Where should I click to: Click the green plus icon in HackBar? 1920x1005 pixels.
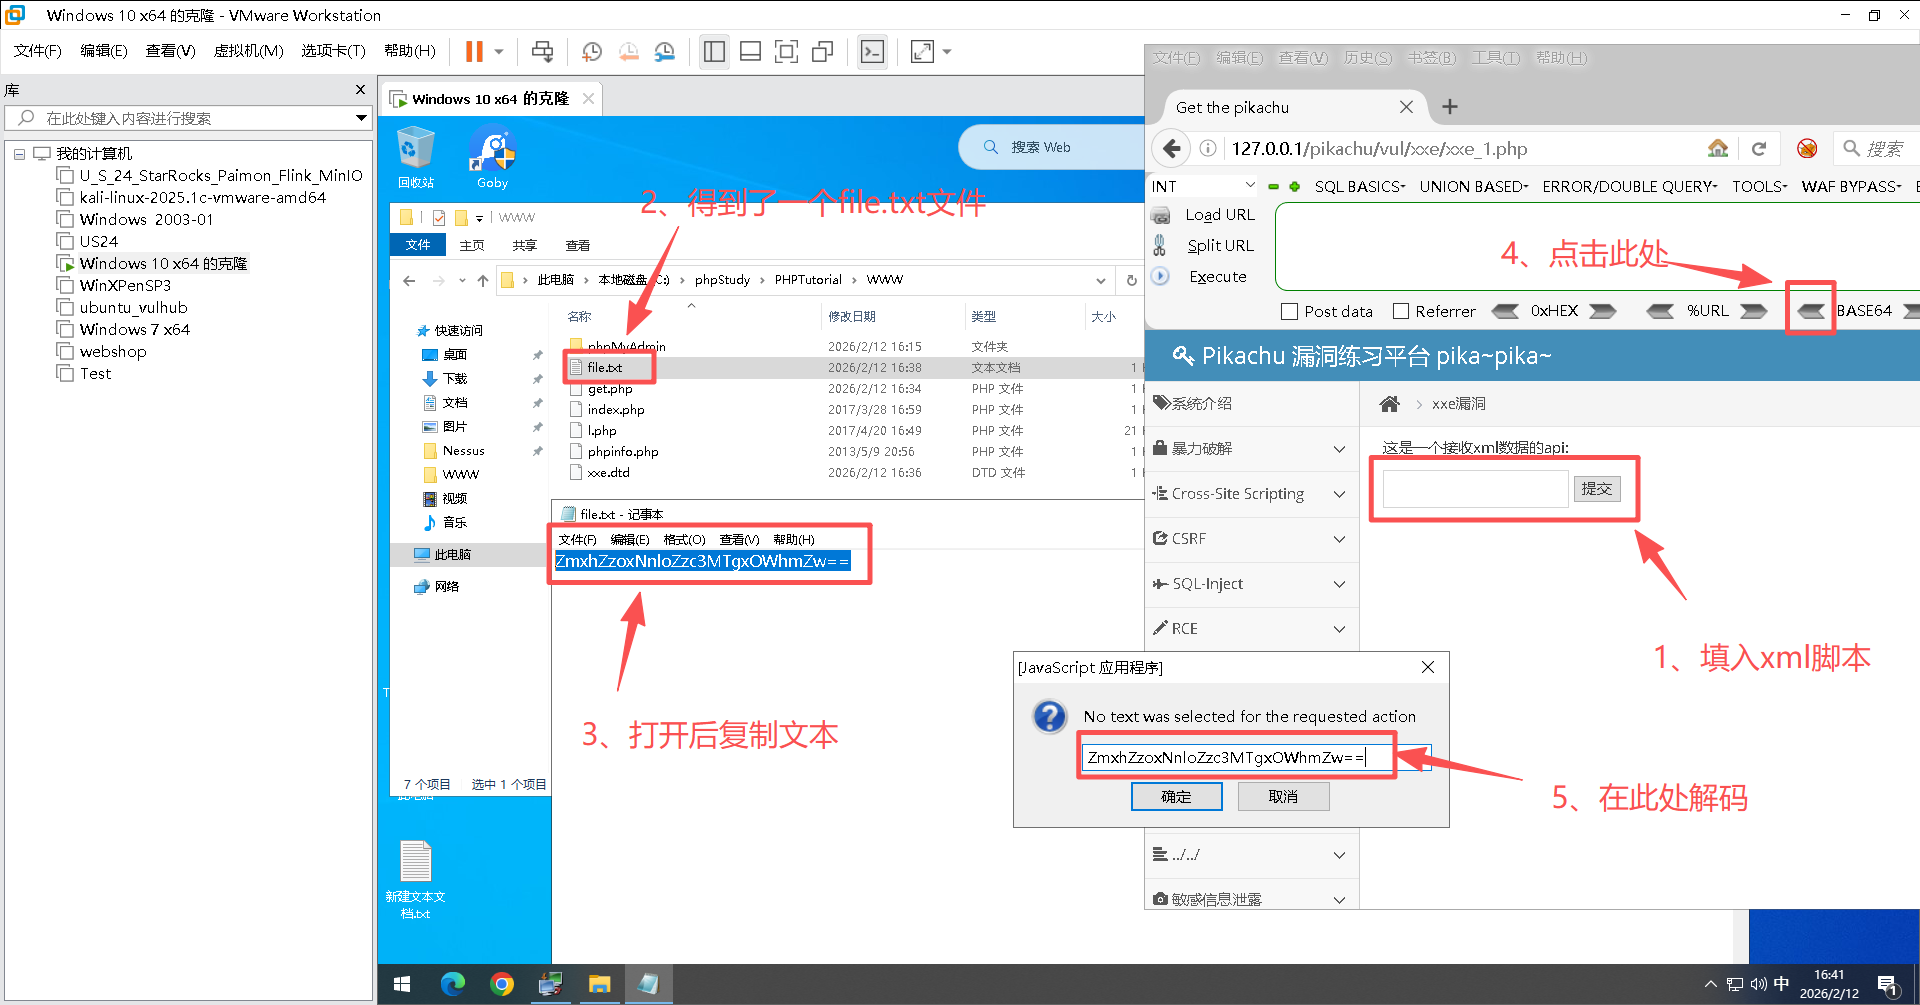coord(1295,187)
